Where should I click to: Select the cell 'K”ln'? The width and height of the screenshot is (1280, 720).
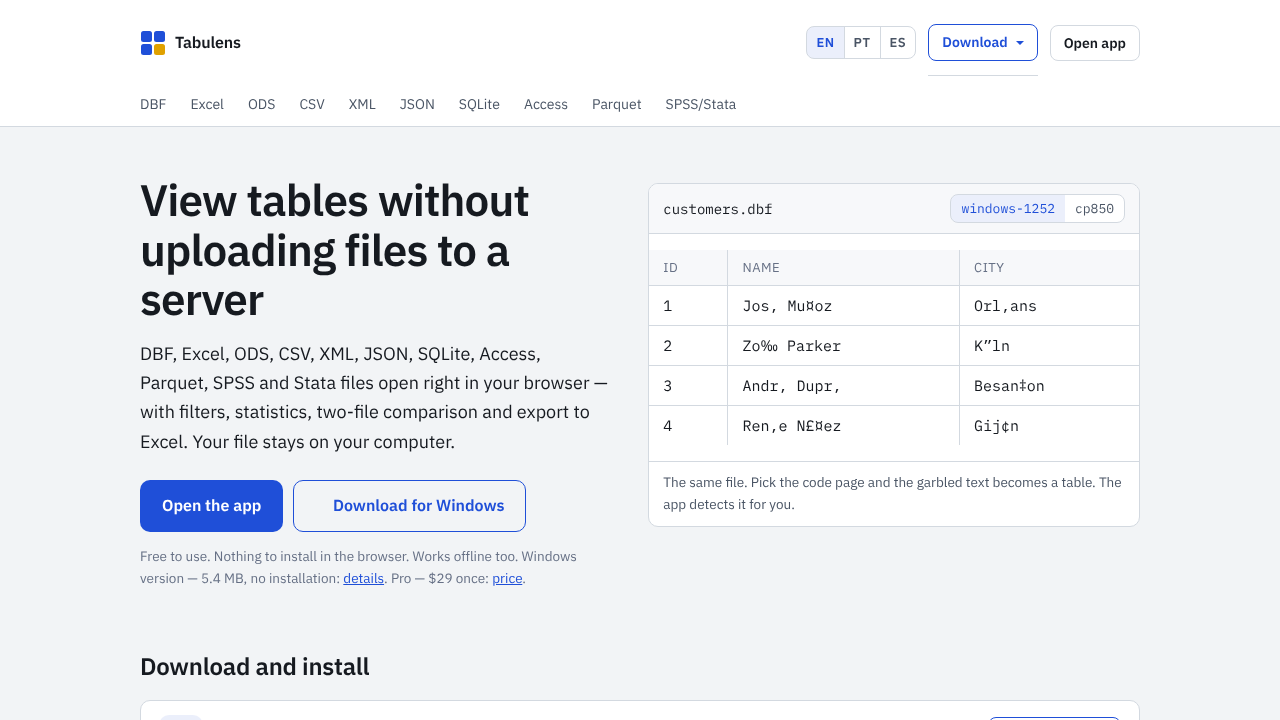[x=1049, y=346]
